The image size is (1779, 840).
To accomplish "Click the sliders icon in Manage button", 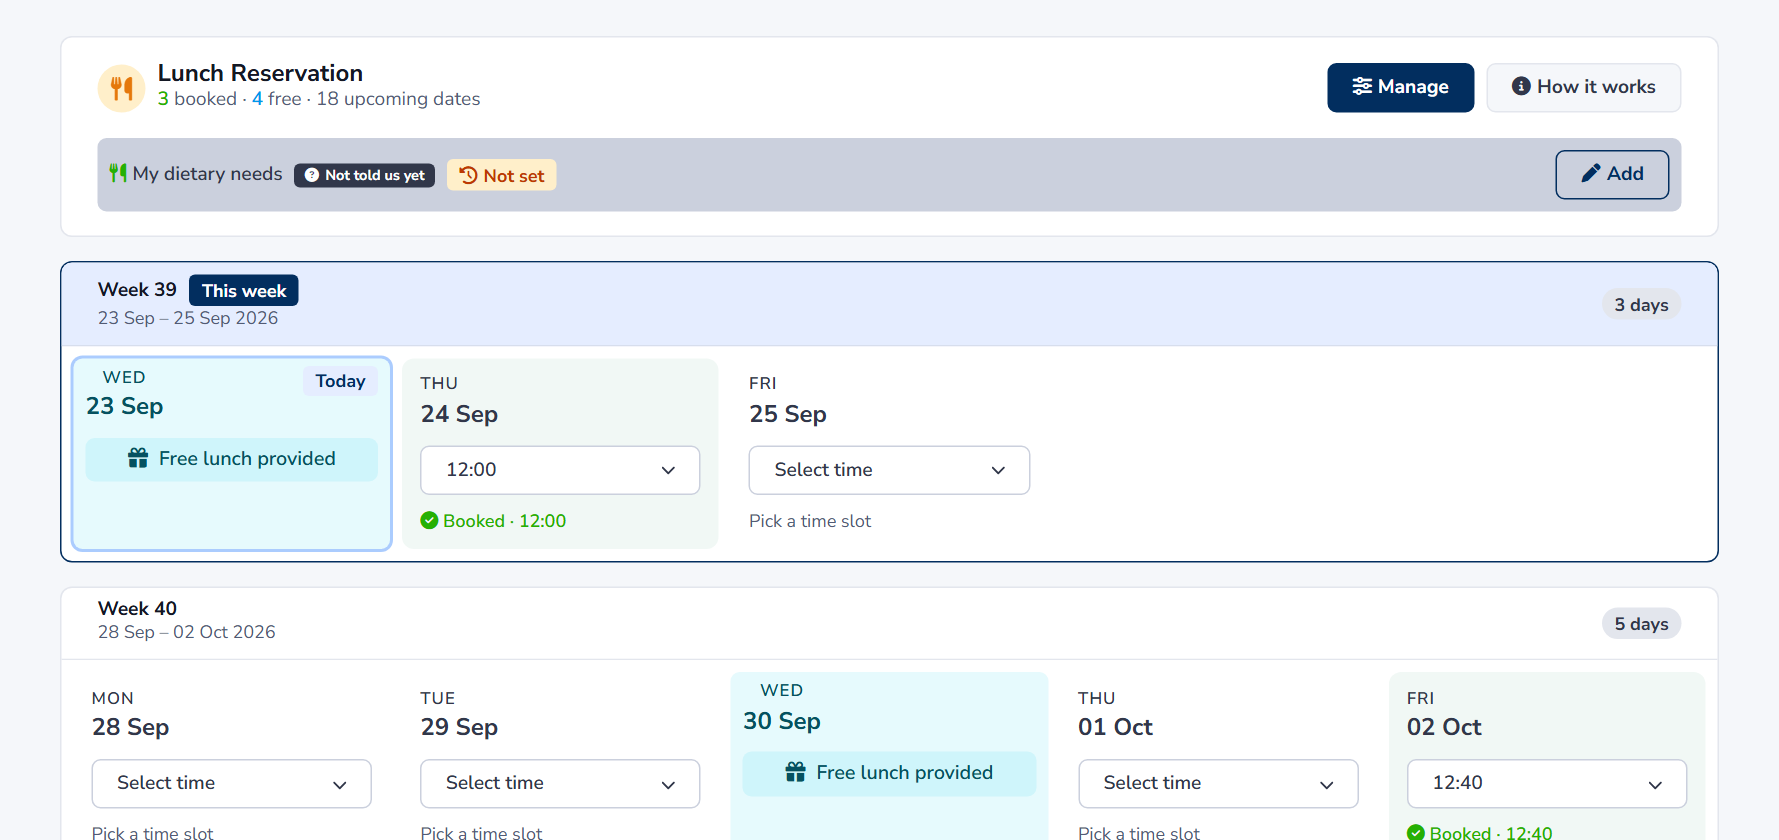I will pyautogui.click(x=1362, y=86).
